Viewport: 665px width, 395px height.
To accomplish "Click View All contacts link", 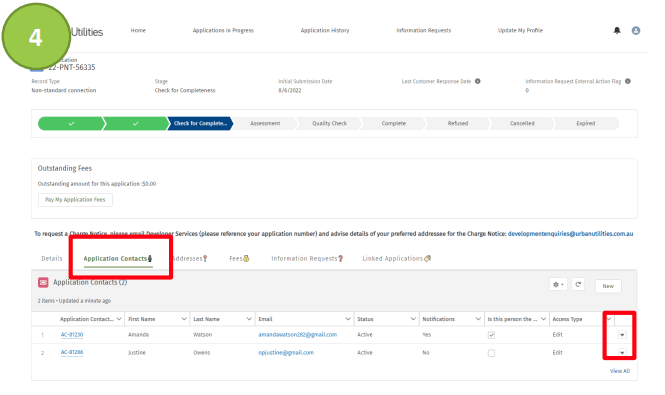I will pyautogui.click(x=620, y=371).
